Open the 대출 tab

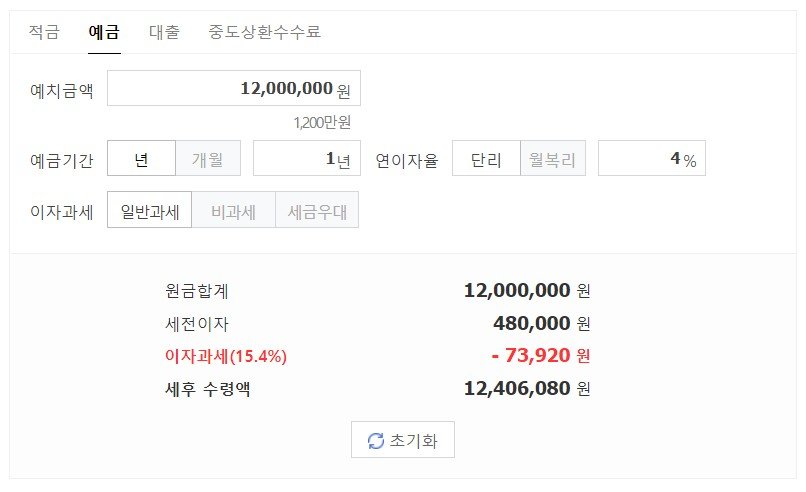click(x=164, y=32)
